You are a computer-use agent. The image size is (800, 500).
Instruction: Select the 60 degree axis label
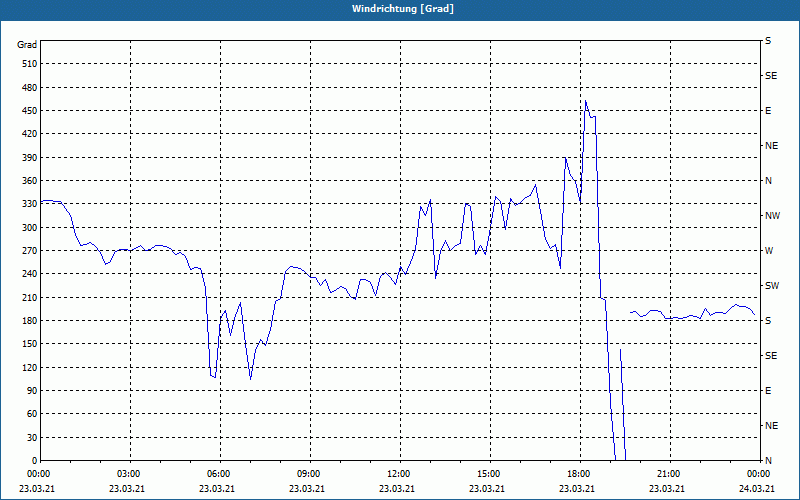pyautogui.click(x=31, y=414)
